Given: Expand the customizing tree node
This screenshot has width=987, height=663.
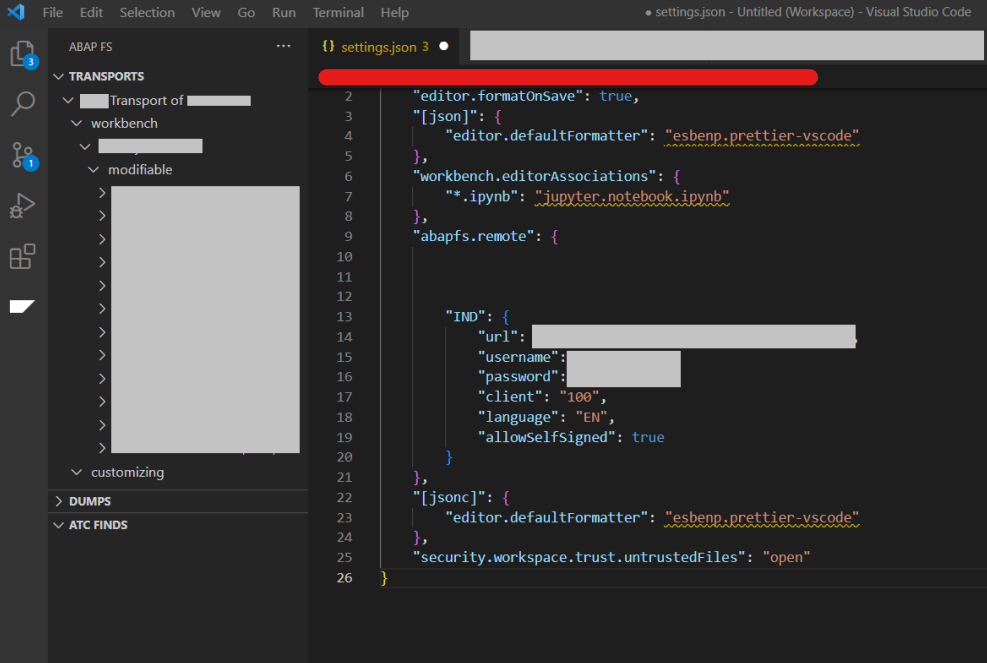Looking at the screenshot, I should point(127,472).
